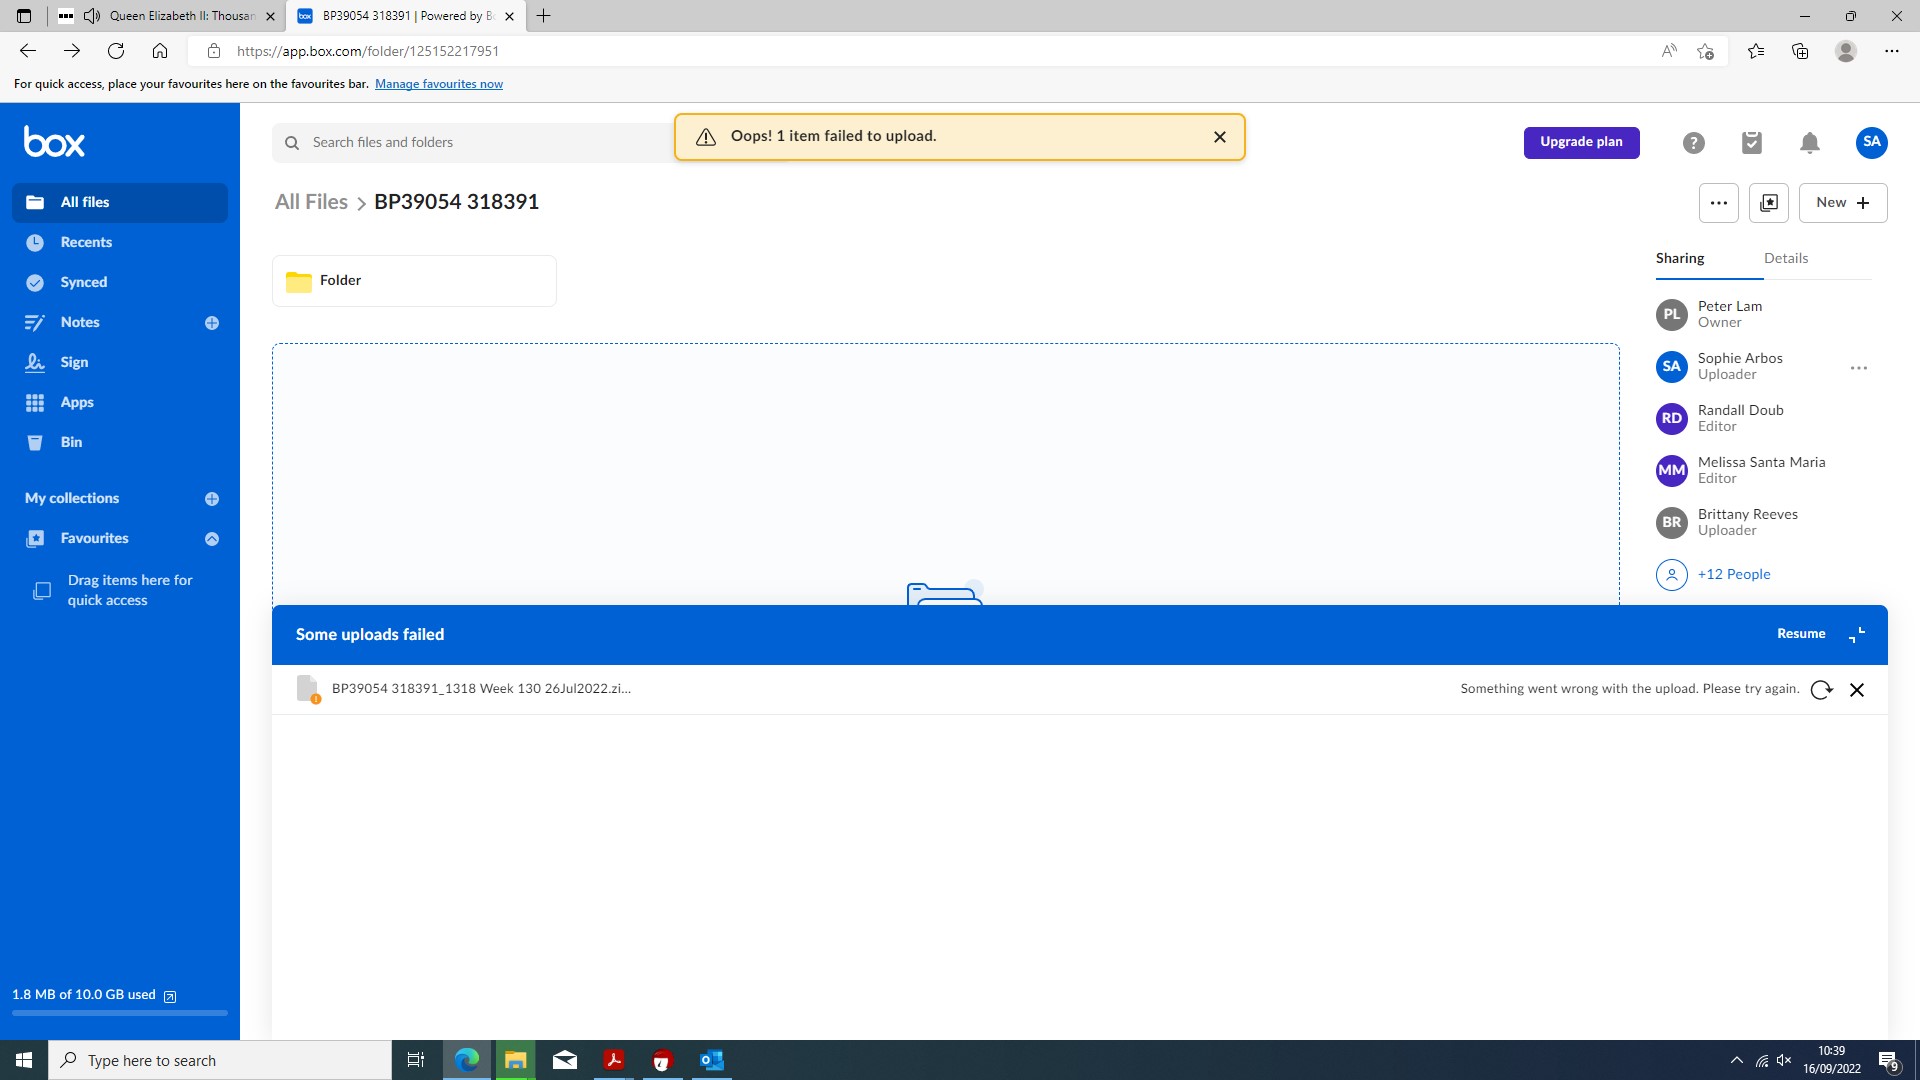Retry the failed zip file upload
Screen dimensions: 1920x1080
1821,690
